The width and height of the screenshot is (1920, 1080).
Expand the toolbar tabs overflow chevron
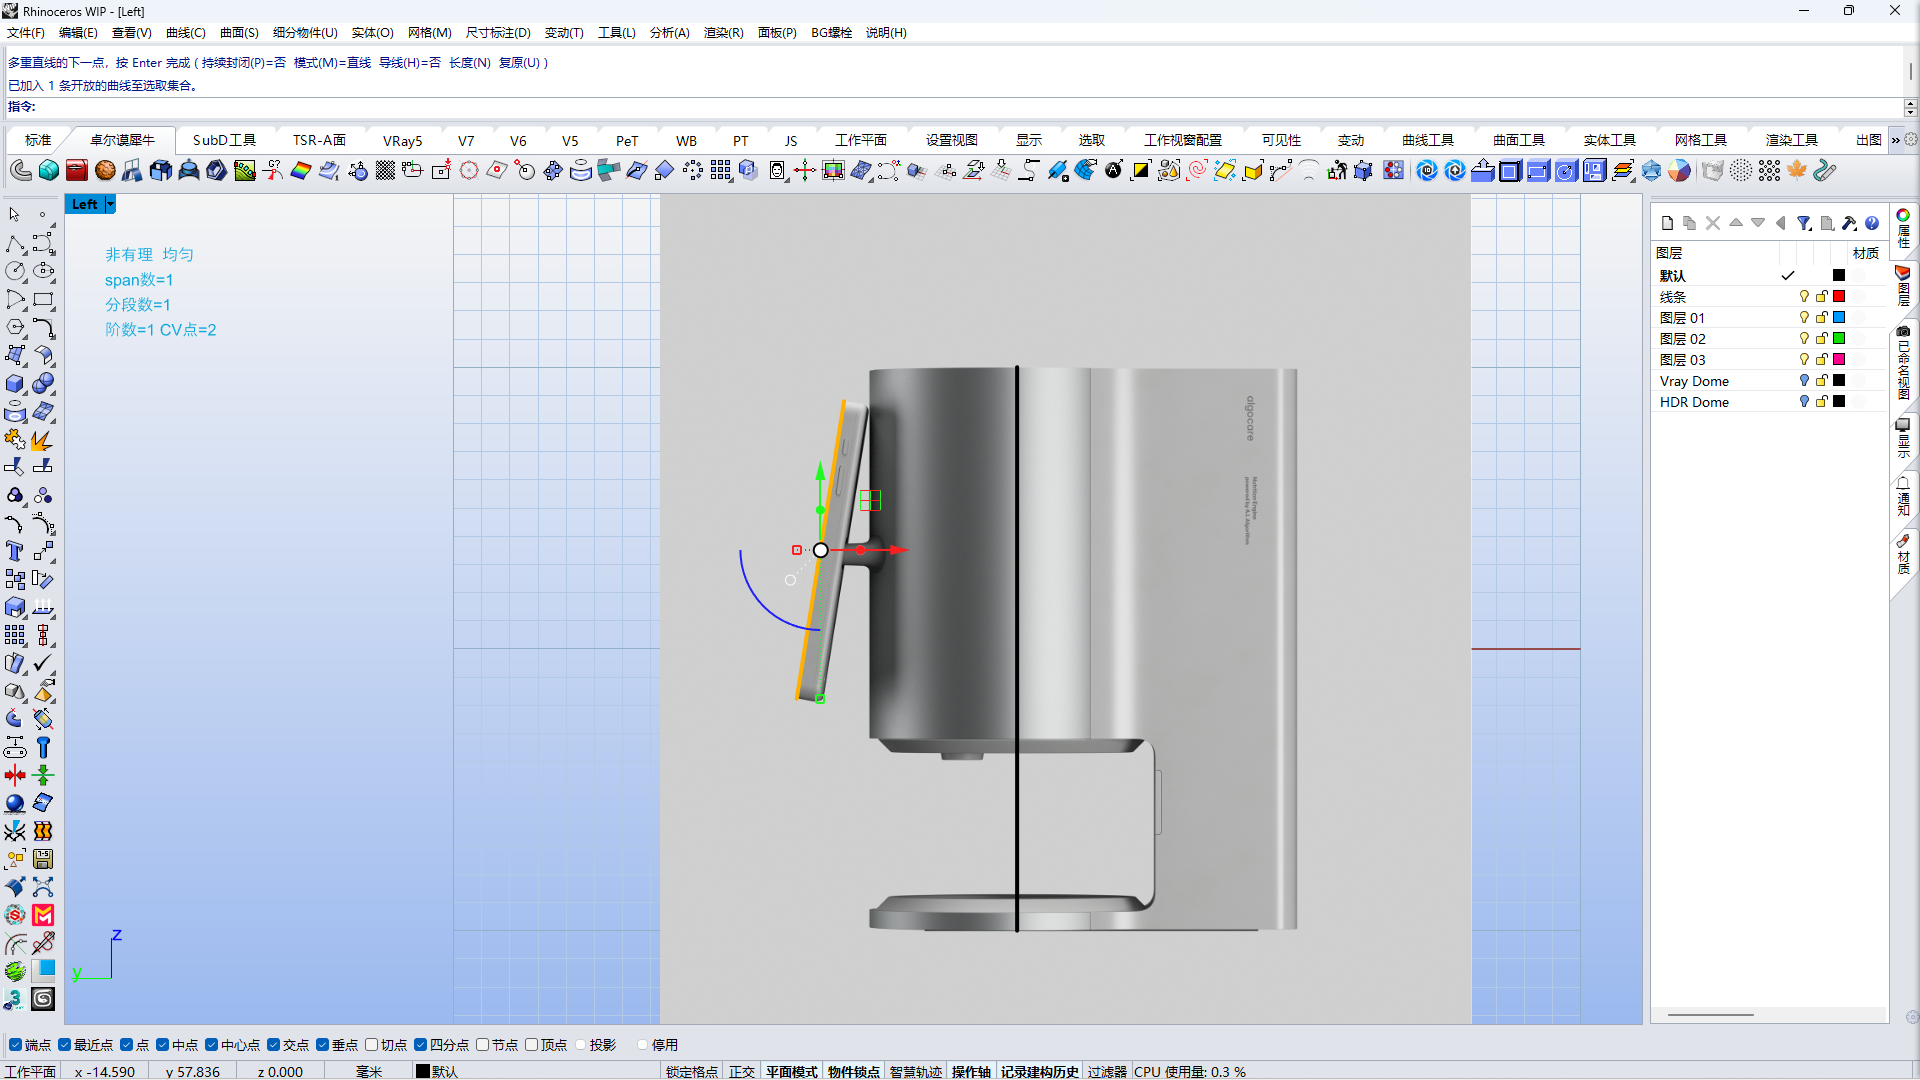(x=1895, y=140)
